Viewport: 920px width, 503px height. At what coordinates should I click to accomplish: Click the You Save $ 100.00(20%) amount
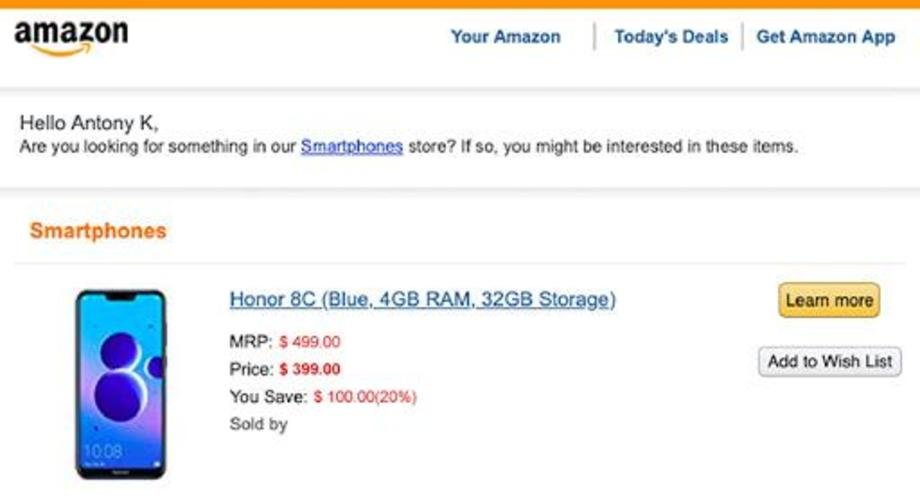pyautogui.click(x=365, y=397)
